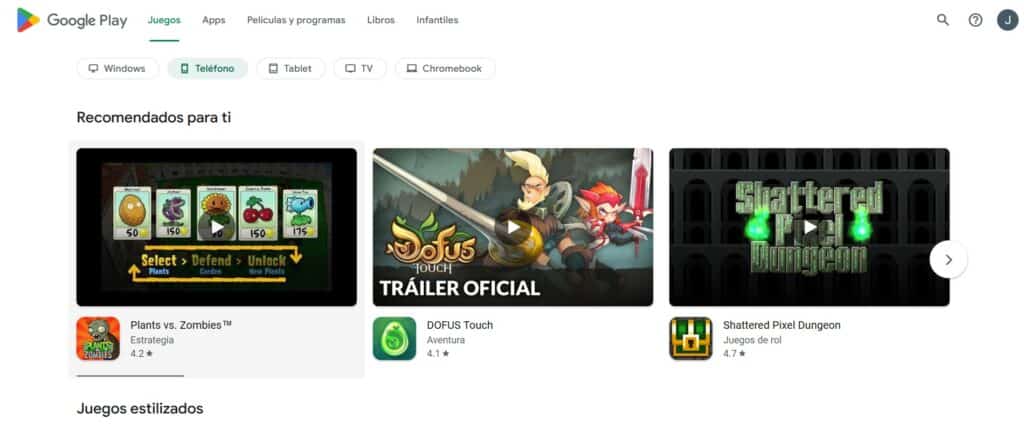Open Películas y programas tab
This screenshot has width=1024, height=435.
click(296, 20)
